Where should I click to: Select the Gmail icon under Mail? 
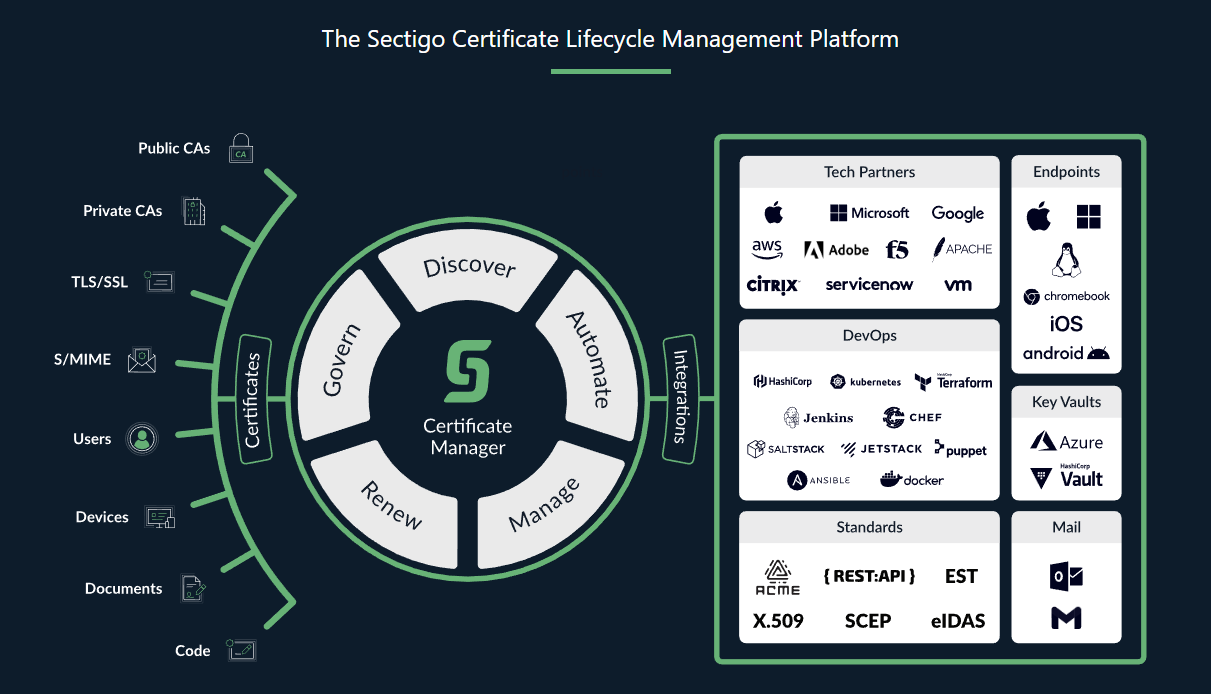coord(1065,619)
